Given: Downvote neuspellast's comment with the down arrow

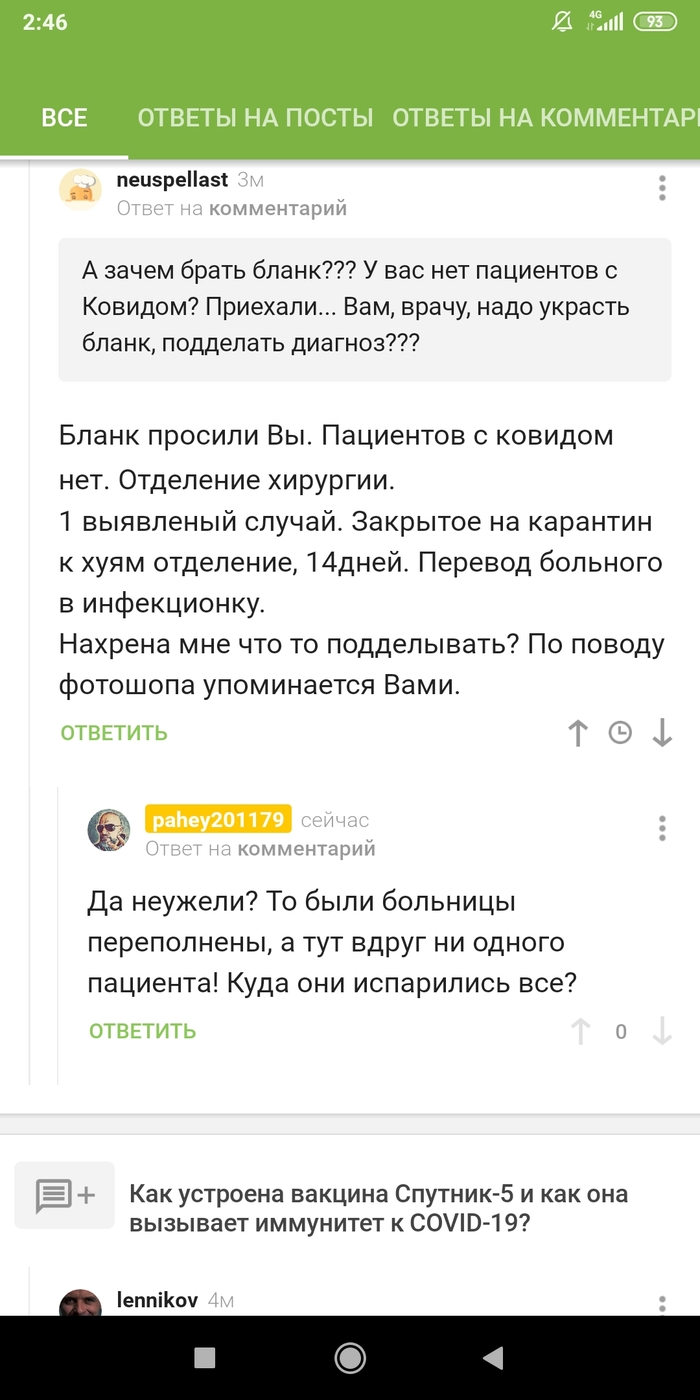Looking at the screenshot, I should tap(662, 733).
